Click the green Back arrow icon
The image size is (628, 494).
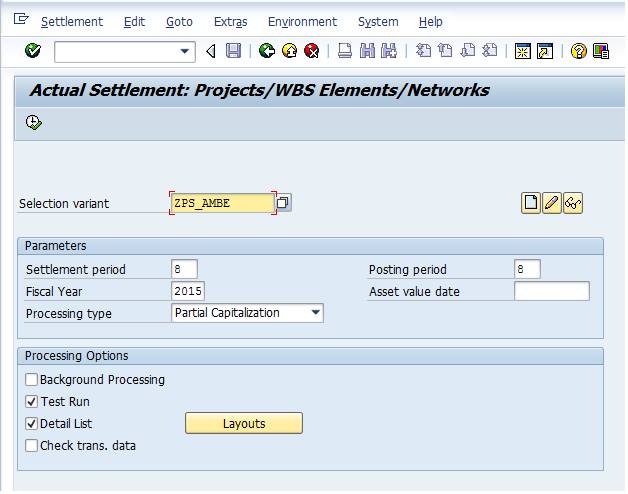[267, 51]
